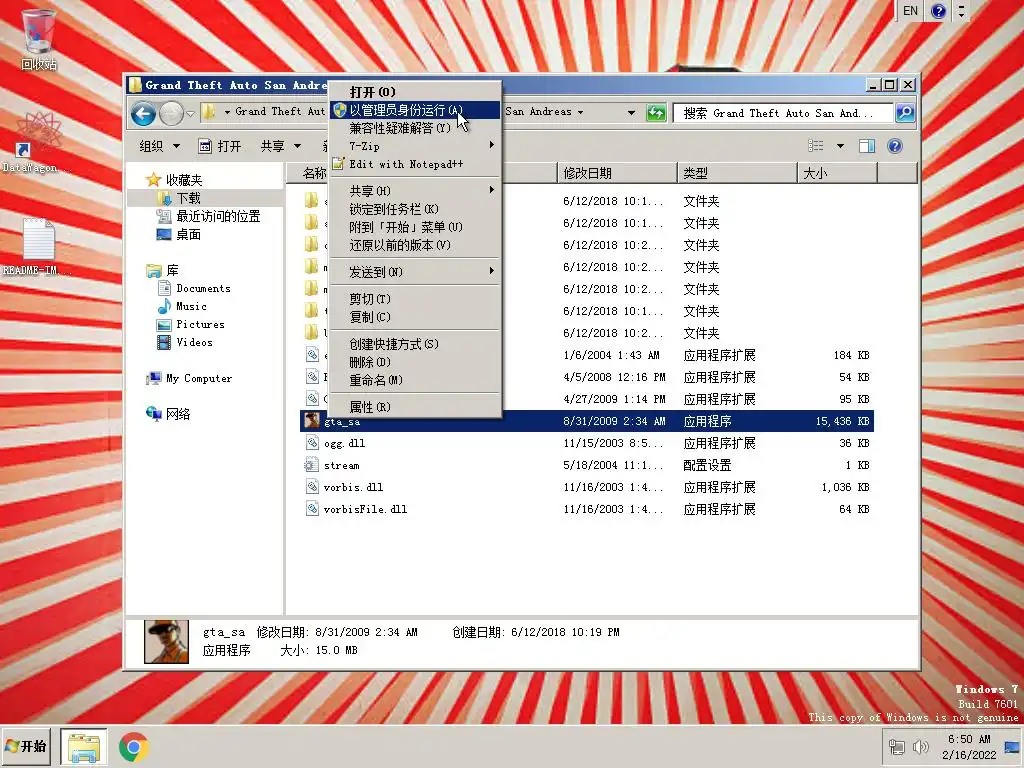
Task: Click the Start button
Action: tap(26, 746)
